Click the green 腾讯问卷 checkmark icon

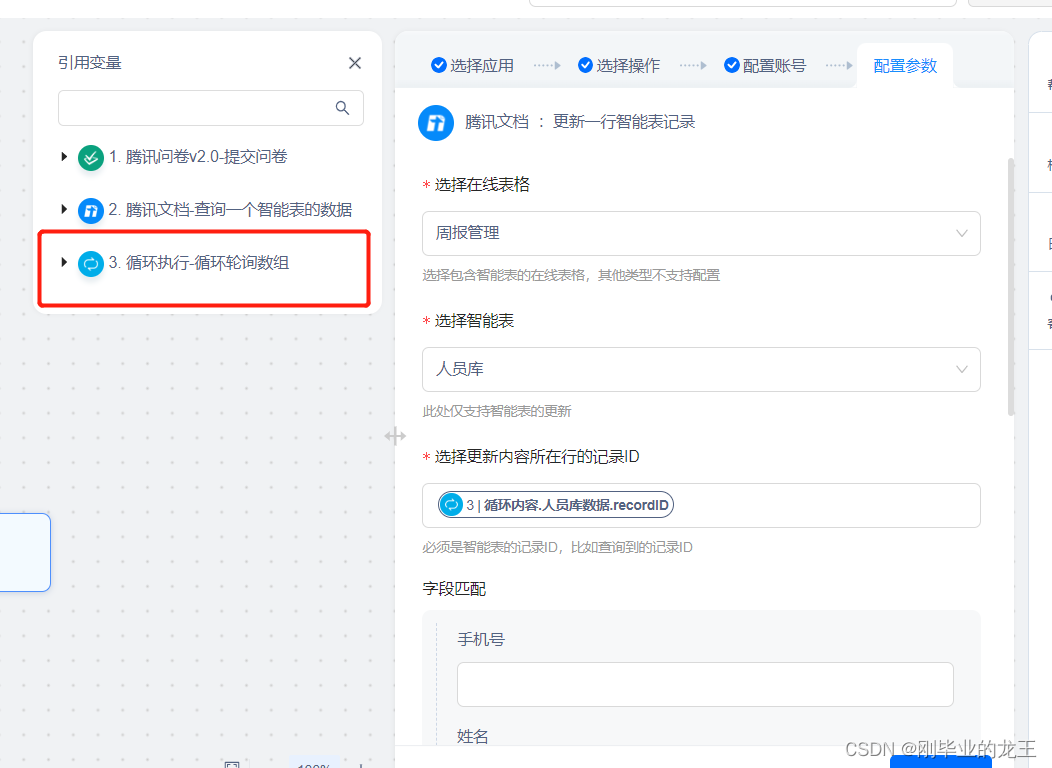coord(91,158)
